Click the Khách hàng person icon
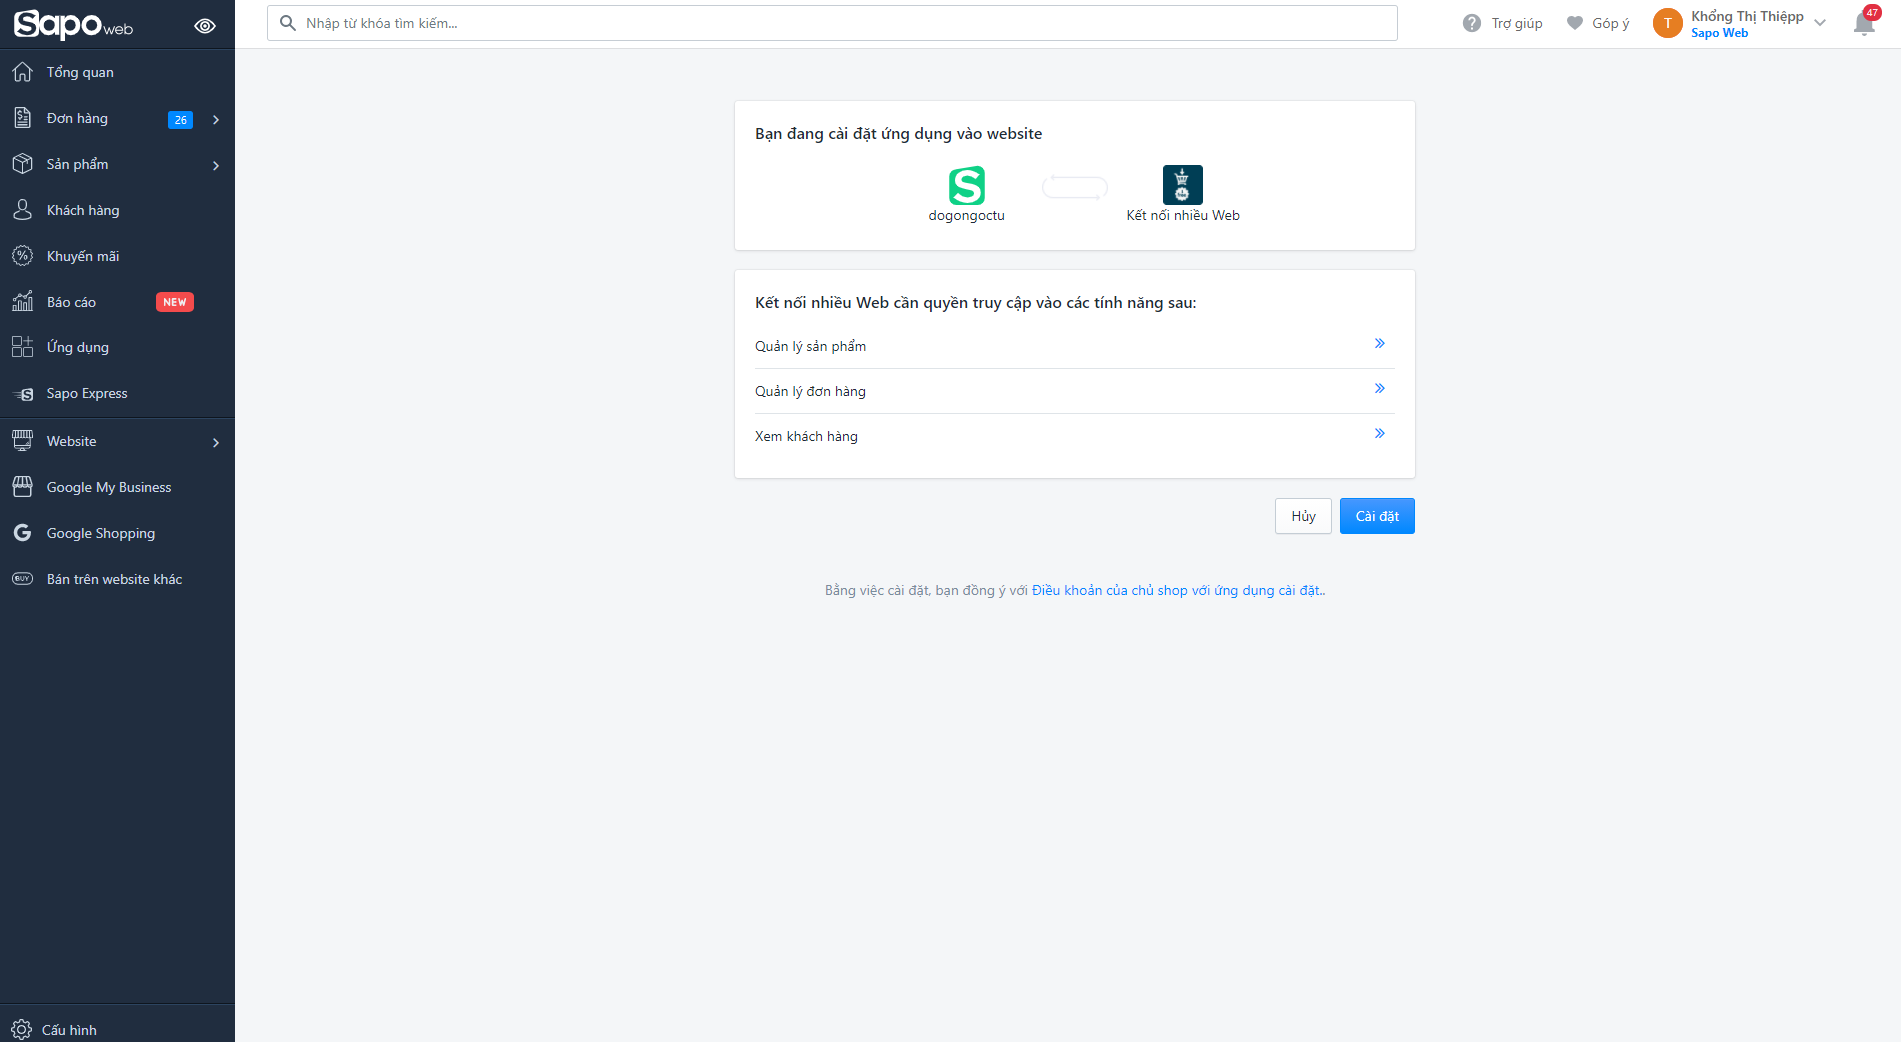The width and height of the screenshot is (1901, 1042). (x=22, y=210)
